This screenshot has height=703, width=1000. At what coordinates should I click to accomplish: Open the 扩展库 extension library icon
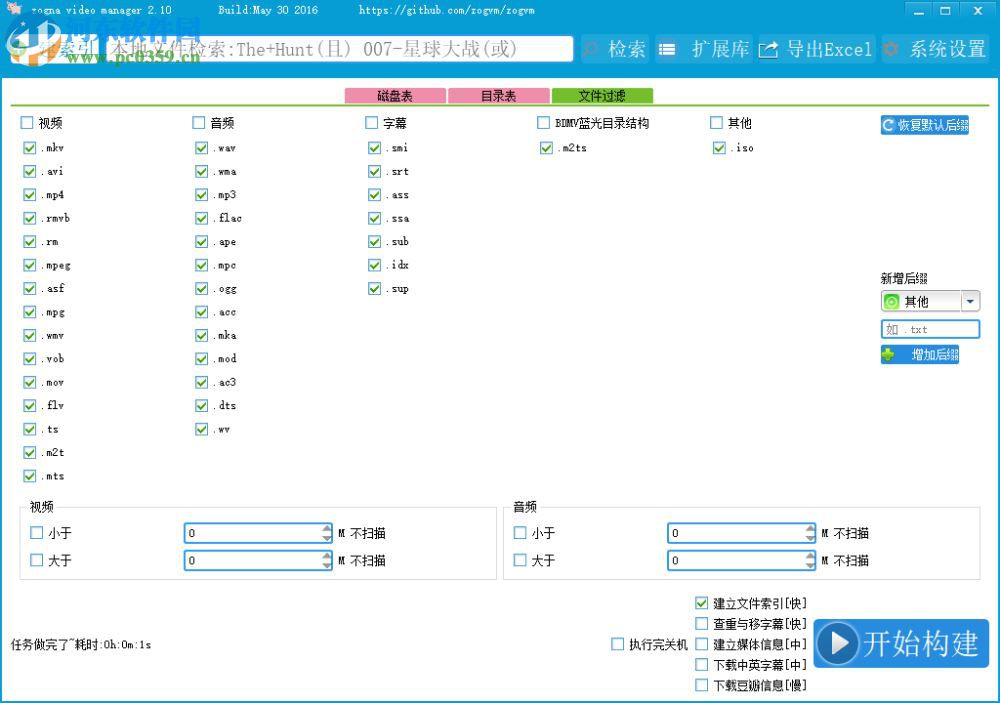pos(667,49)
